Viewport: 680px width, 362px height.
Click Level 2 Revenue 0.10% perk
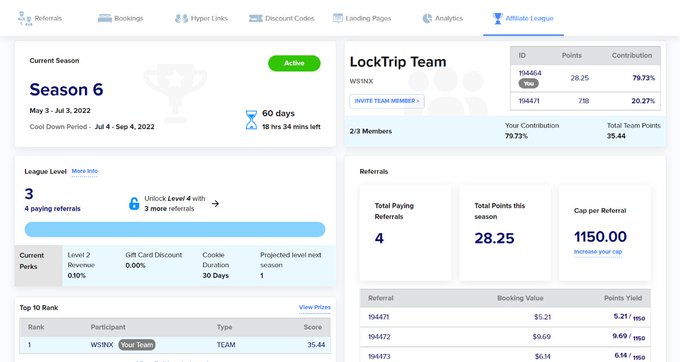click(x=81, y=265)
